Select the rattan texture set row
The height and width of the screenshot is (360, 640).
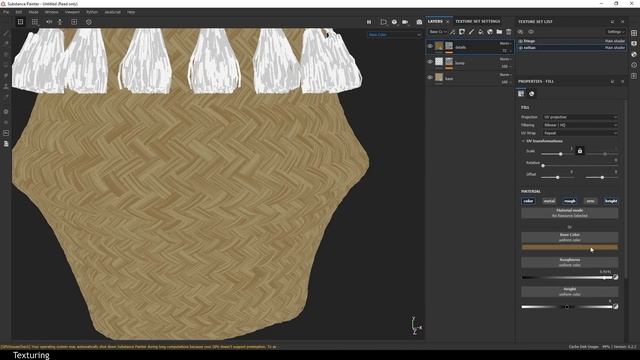(x=571, y=48)
